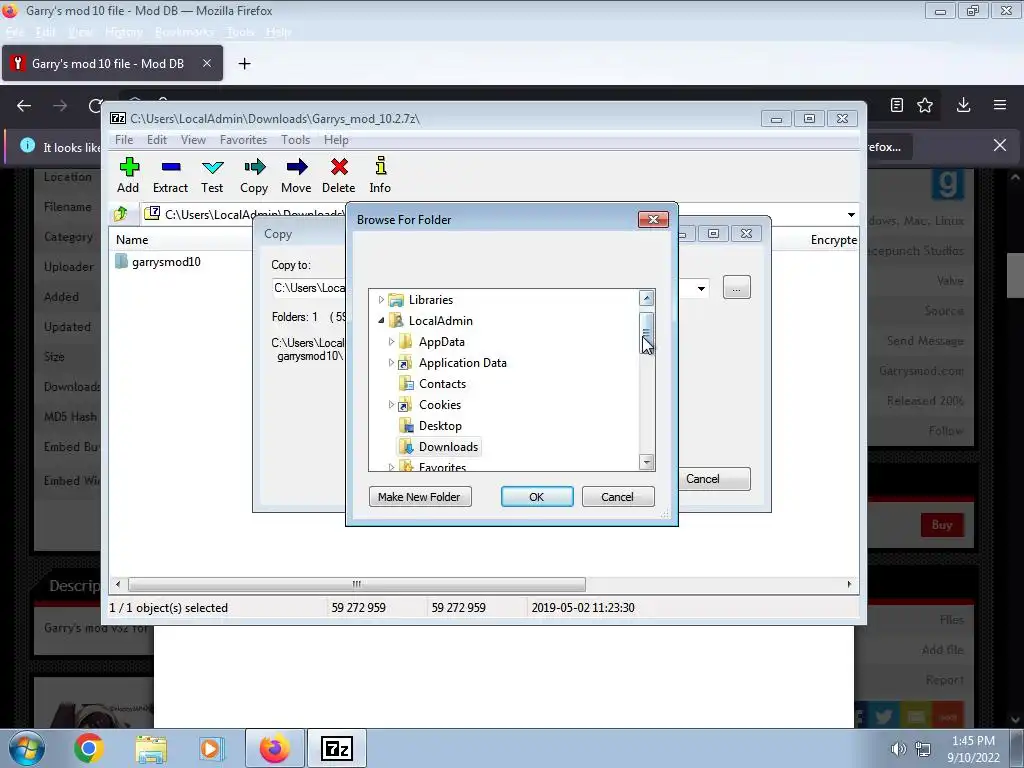1024x768 pixels.
Task: Open media player taskbar icon
Action: (x=211, y=748)
